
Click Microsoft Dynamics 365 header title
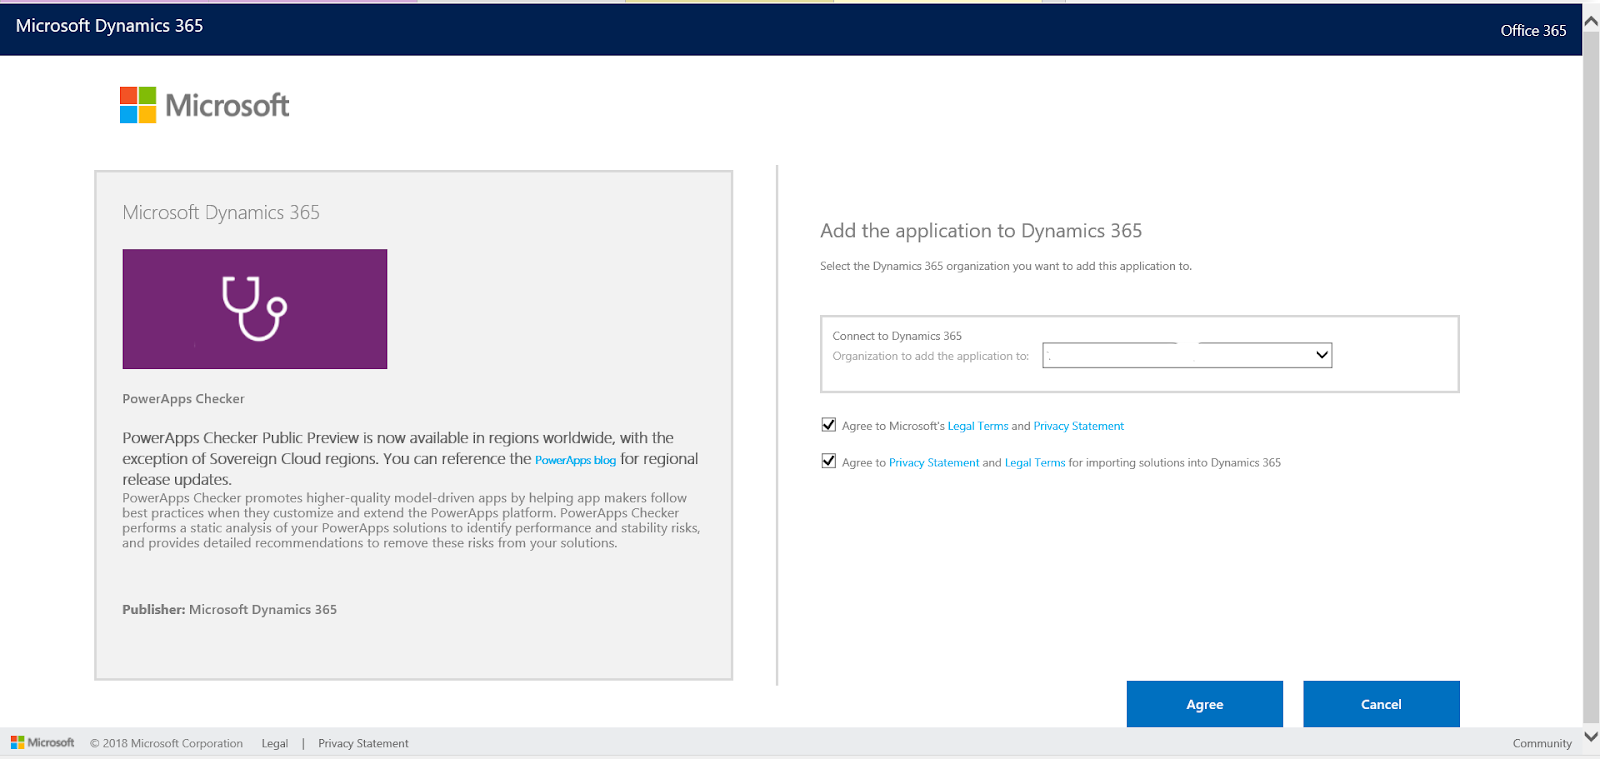tap(109, 26)
